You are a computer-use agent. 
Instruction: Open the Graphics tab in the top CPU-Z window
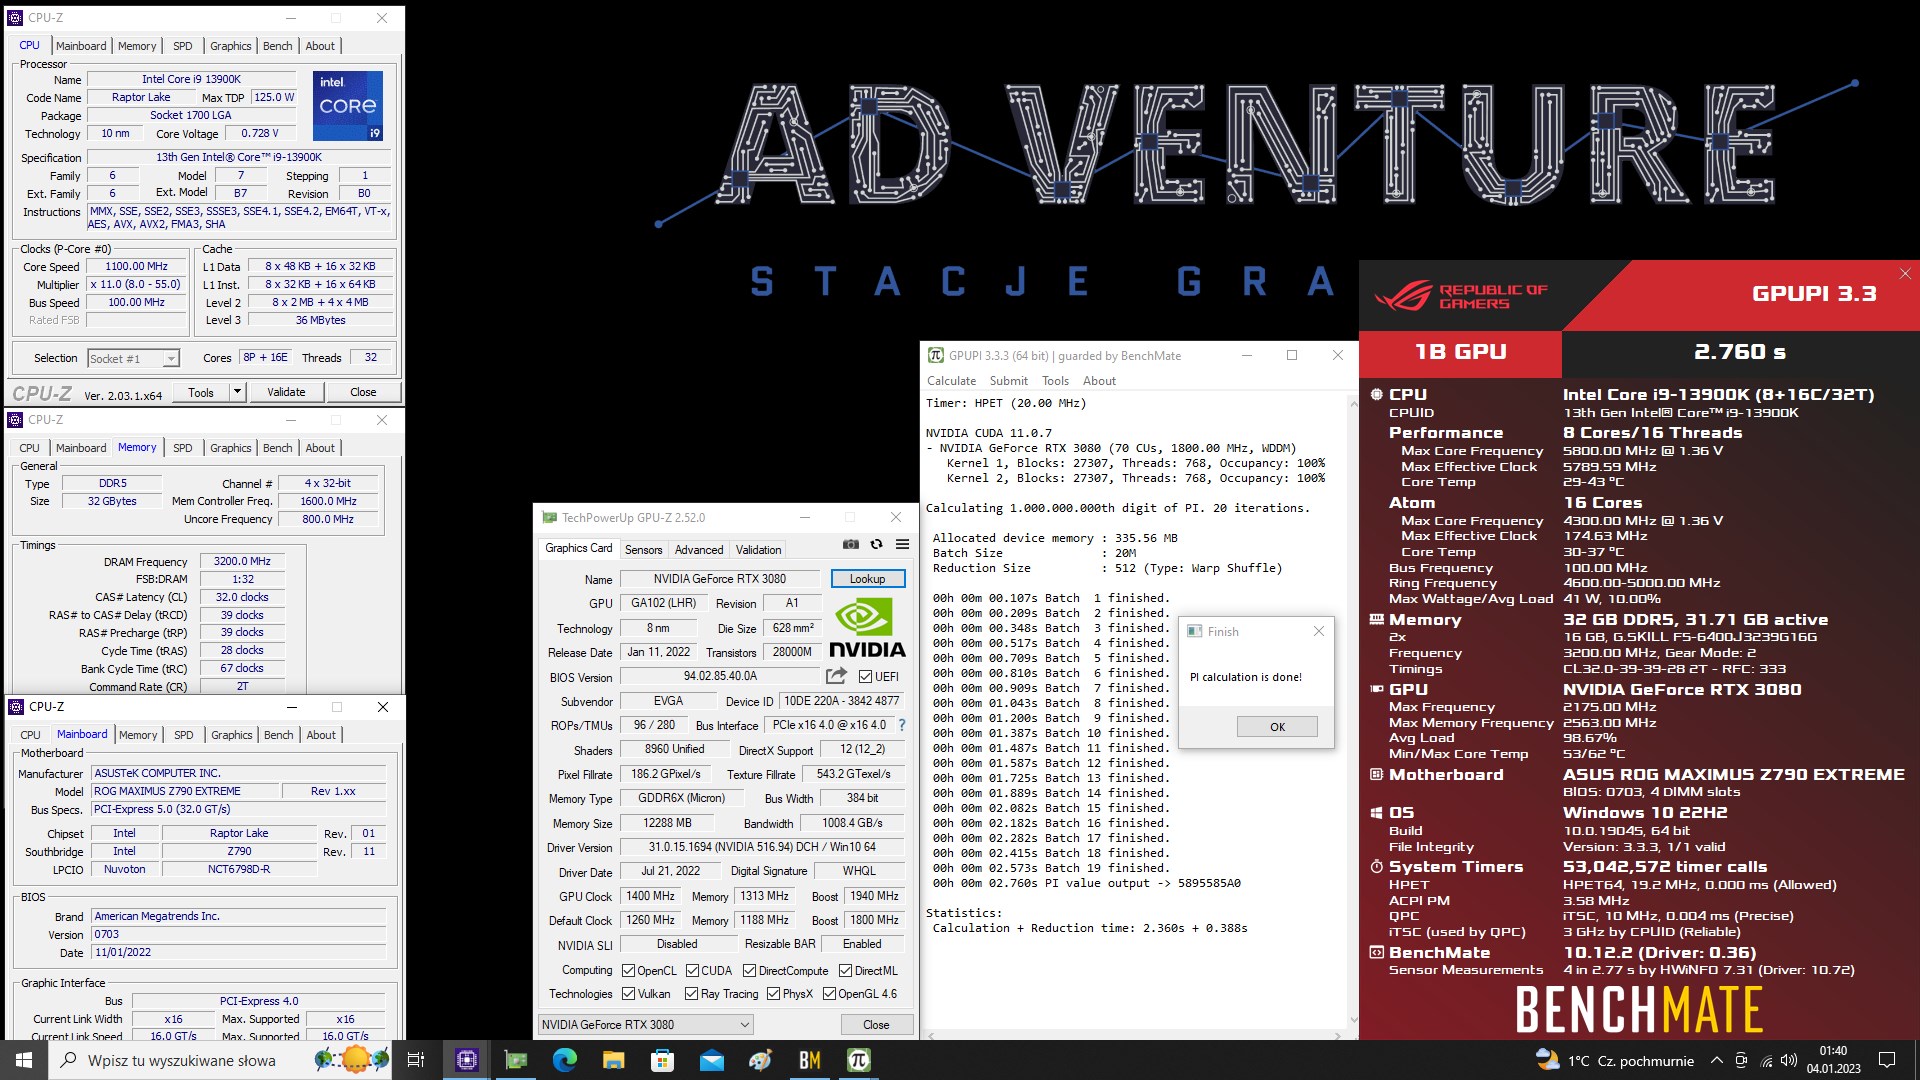pyautogui.click(x=231, y=46)
